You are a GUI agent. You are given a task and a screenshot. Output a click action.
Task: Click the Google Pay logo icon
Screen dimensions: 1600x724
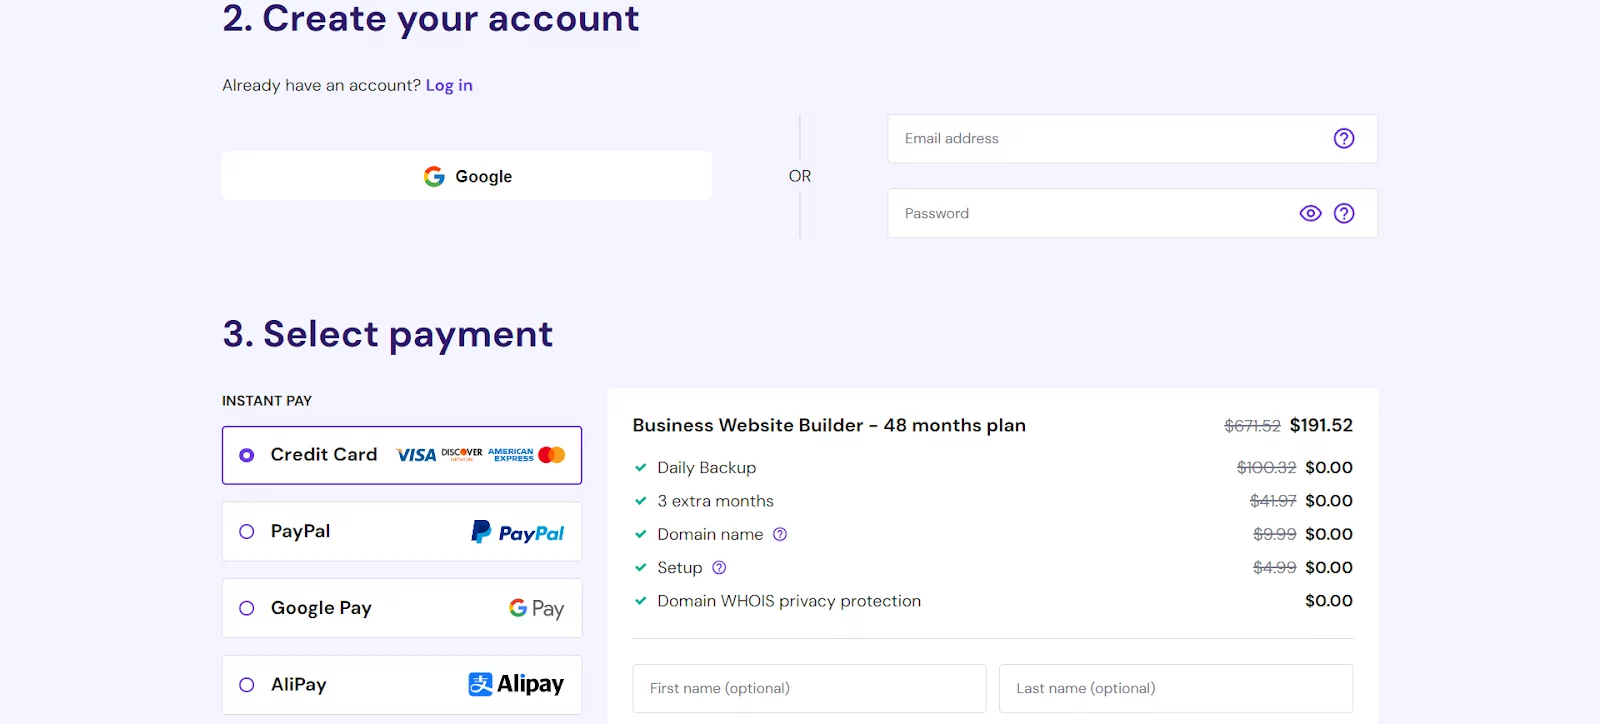pos(535,607)
